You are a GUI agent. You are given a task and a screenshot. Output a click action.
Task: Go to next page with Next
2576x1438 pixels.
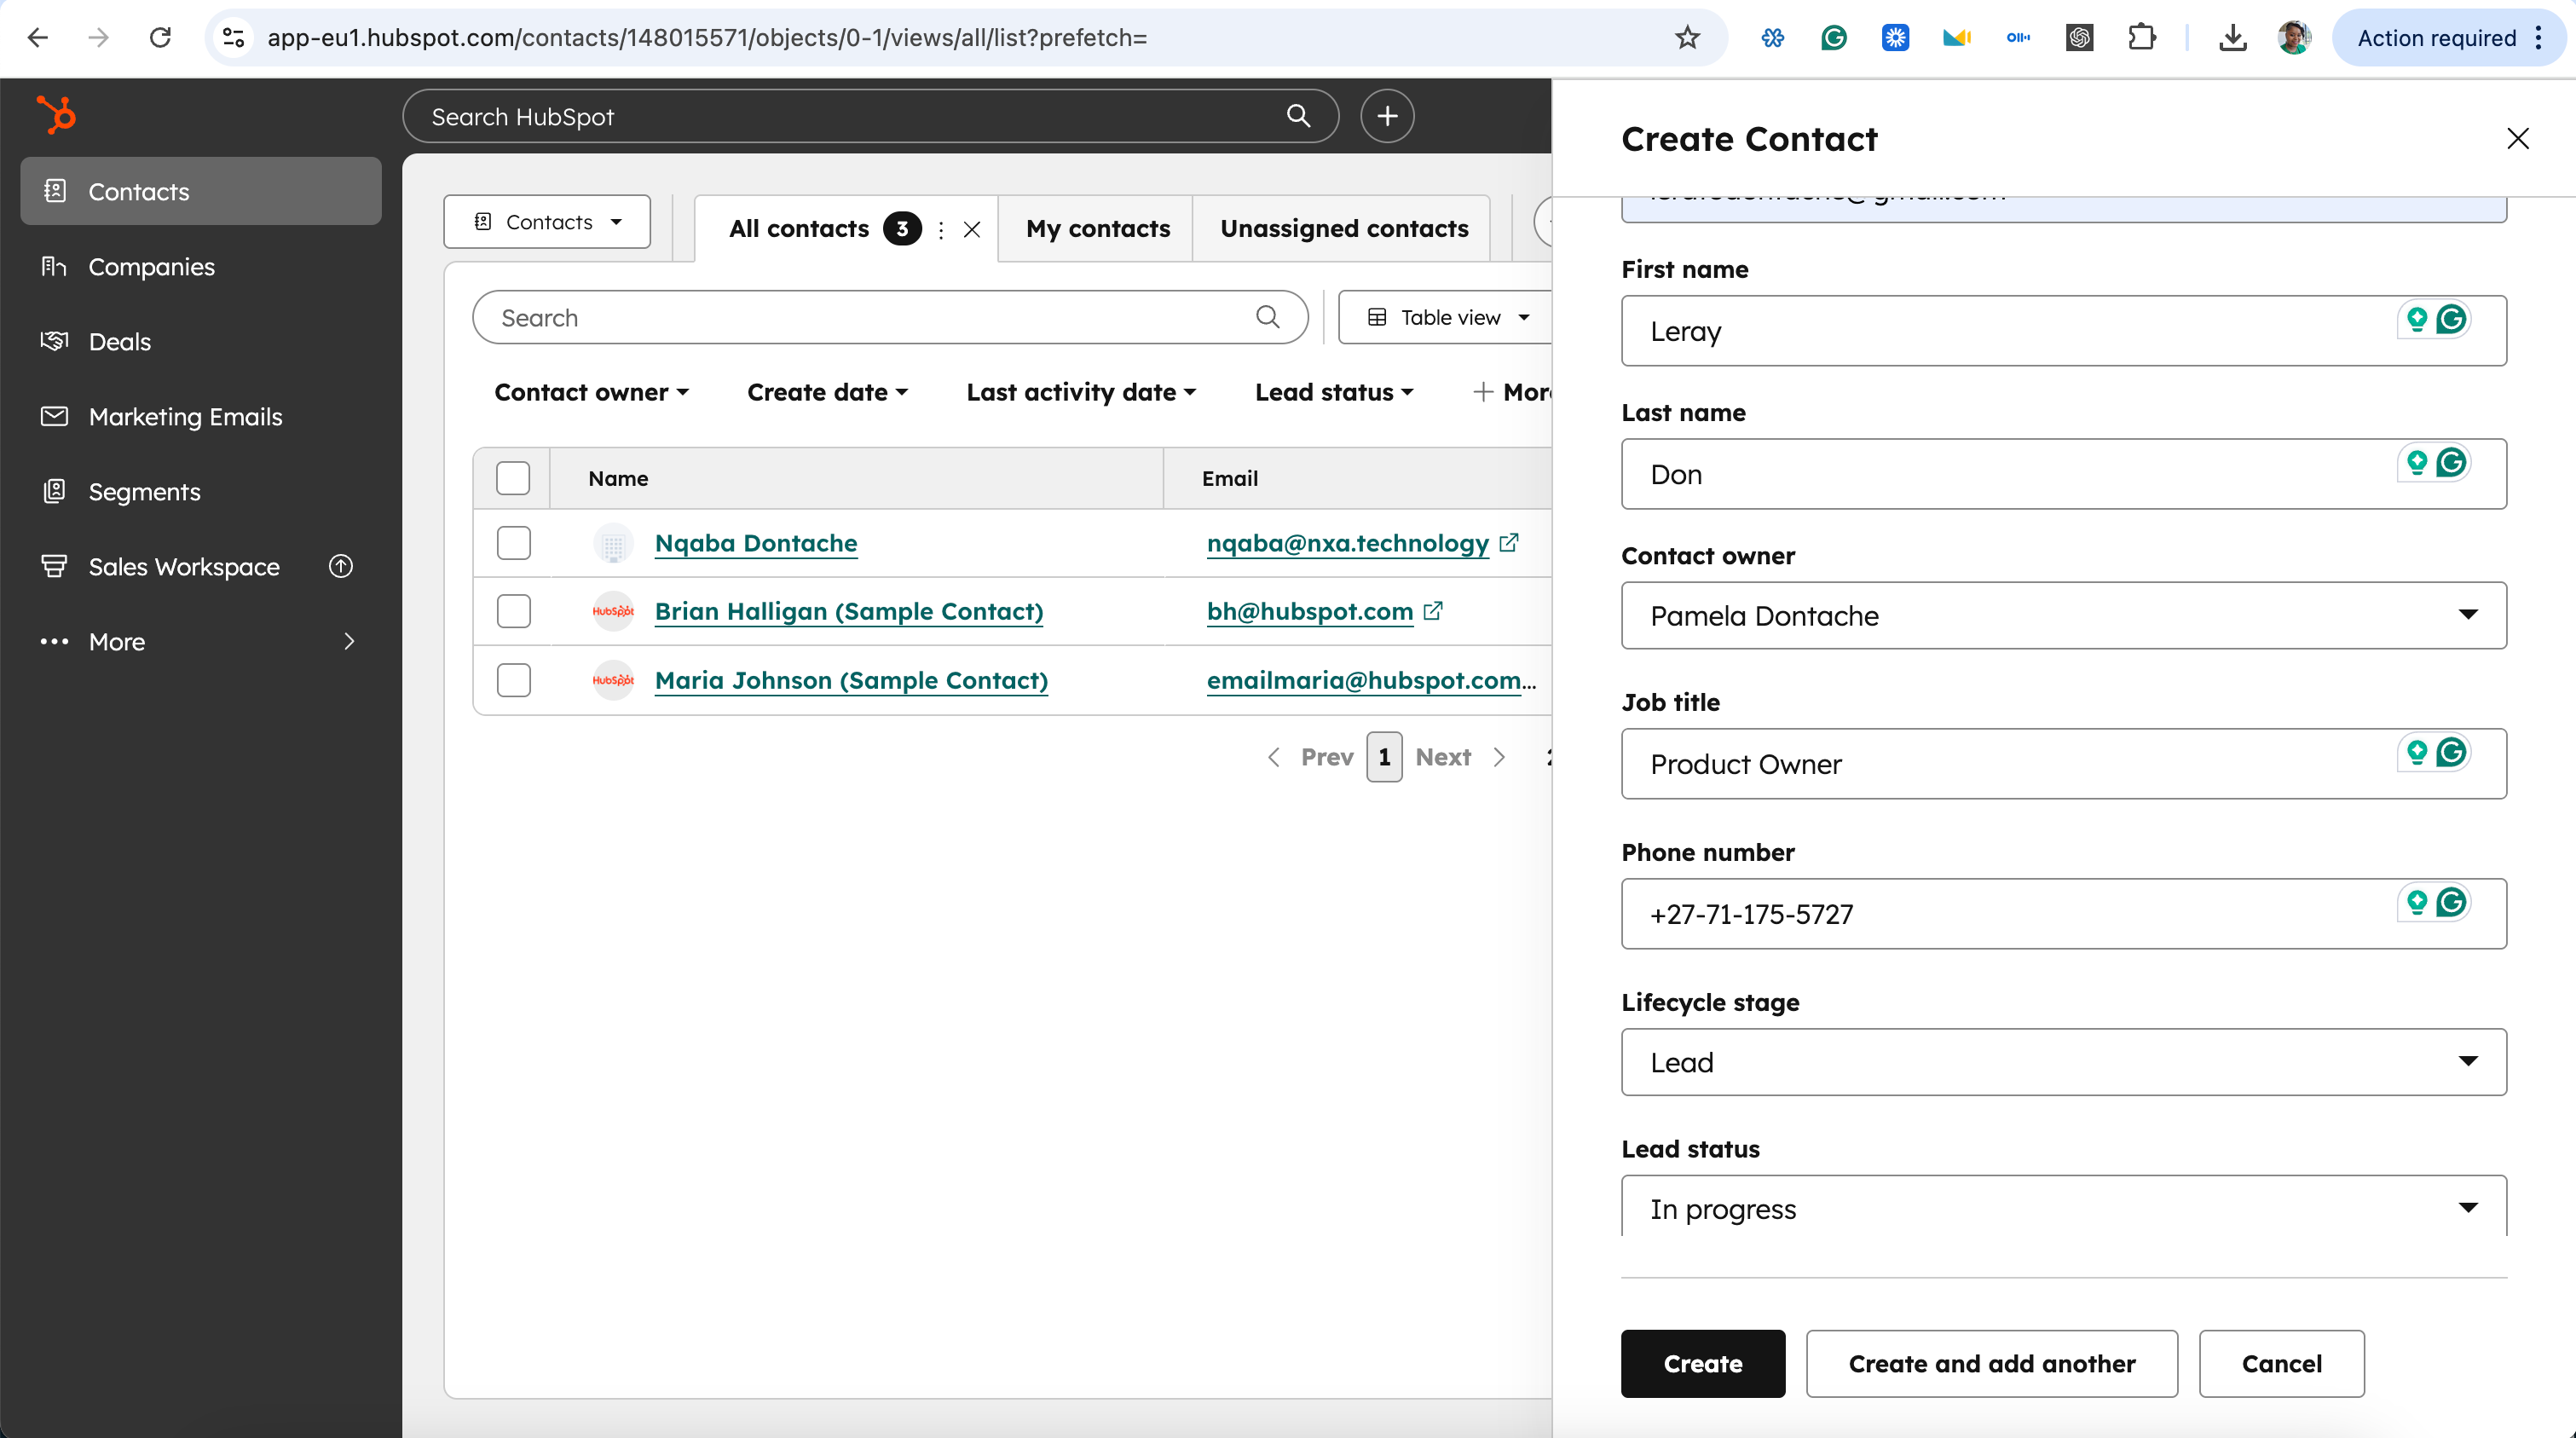(x=1460, y=757)
